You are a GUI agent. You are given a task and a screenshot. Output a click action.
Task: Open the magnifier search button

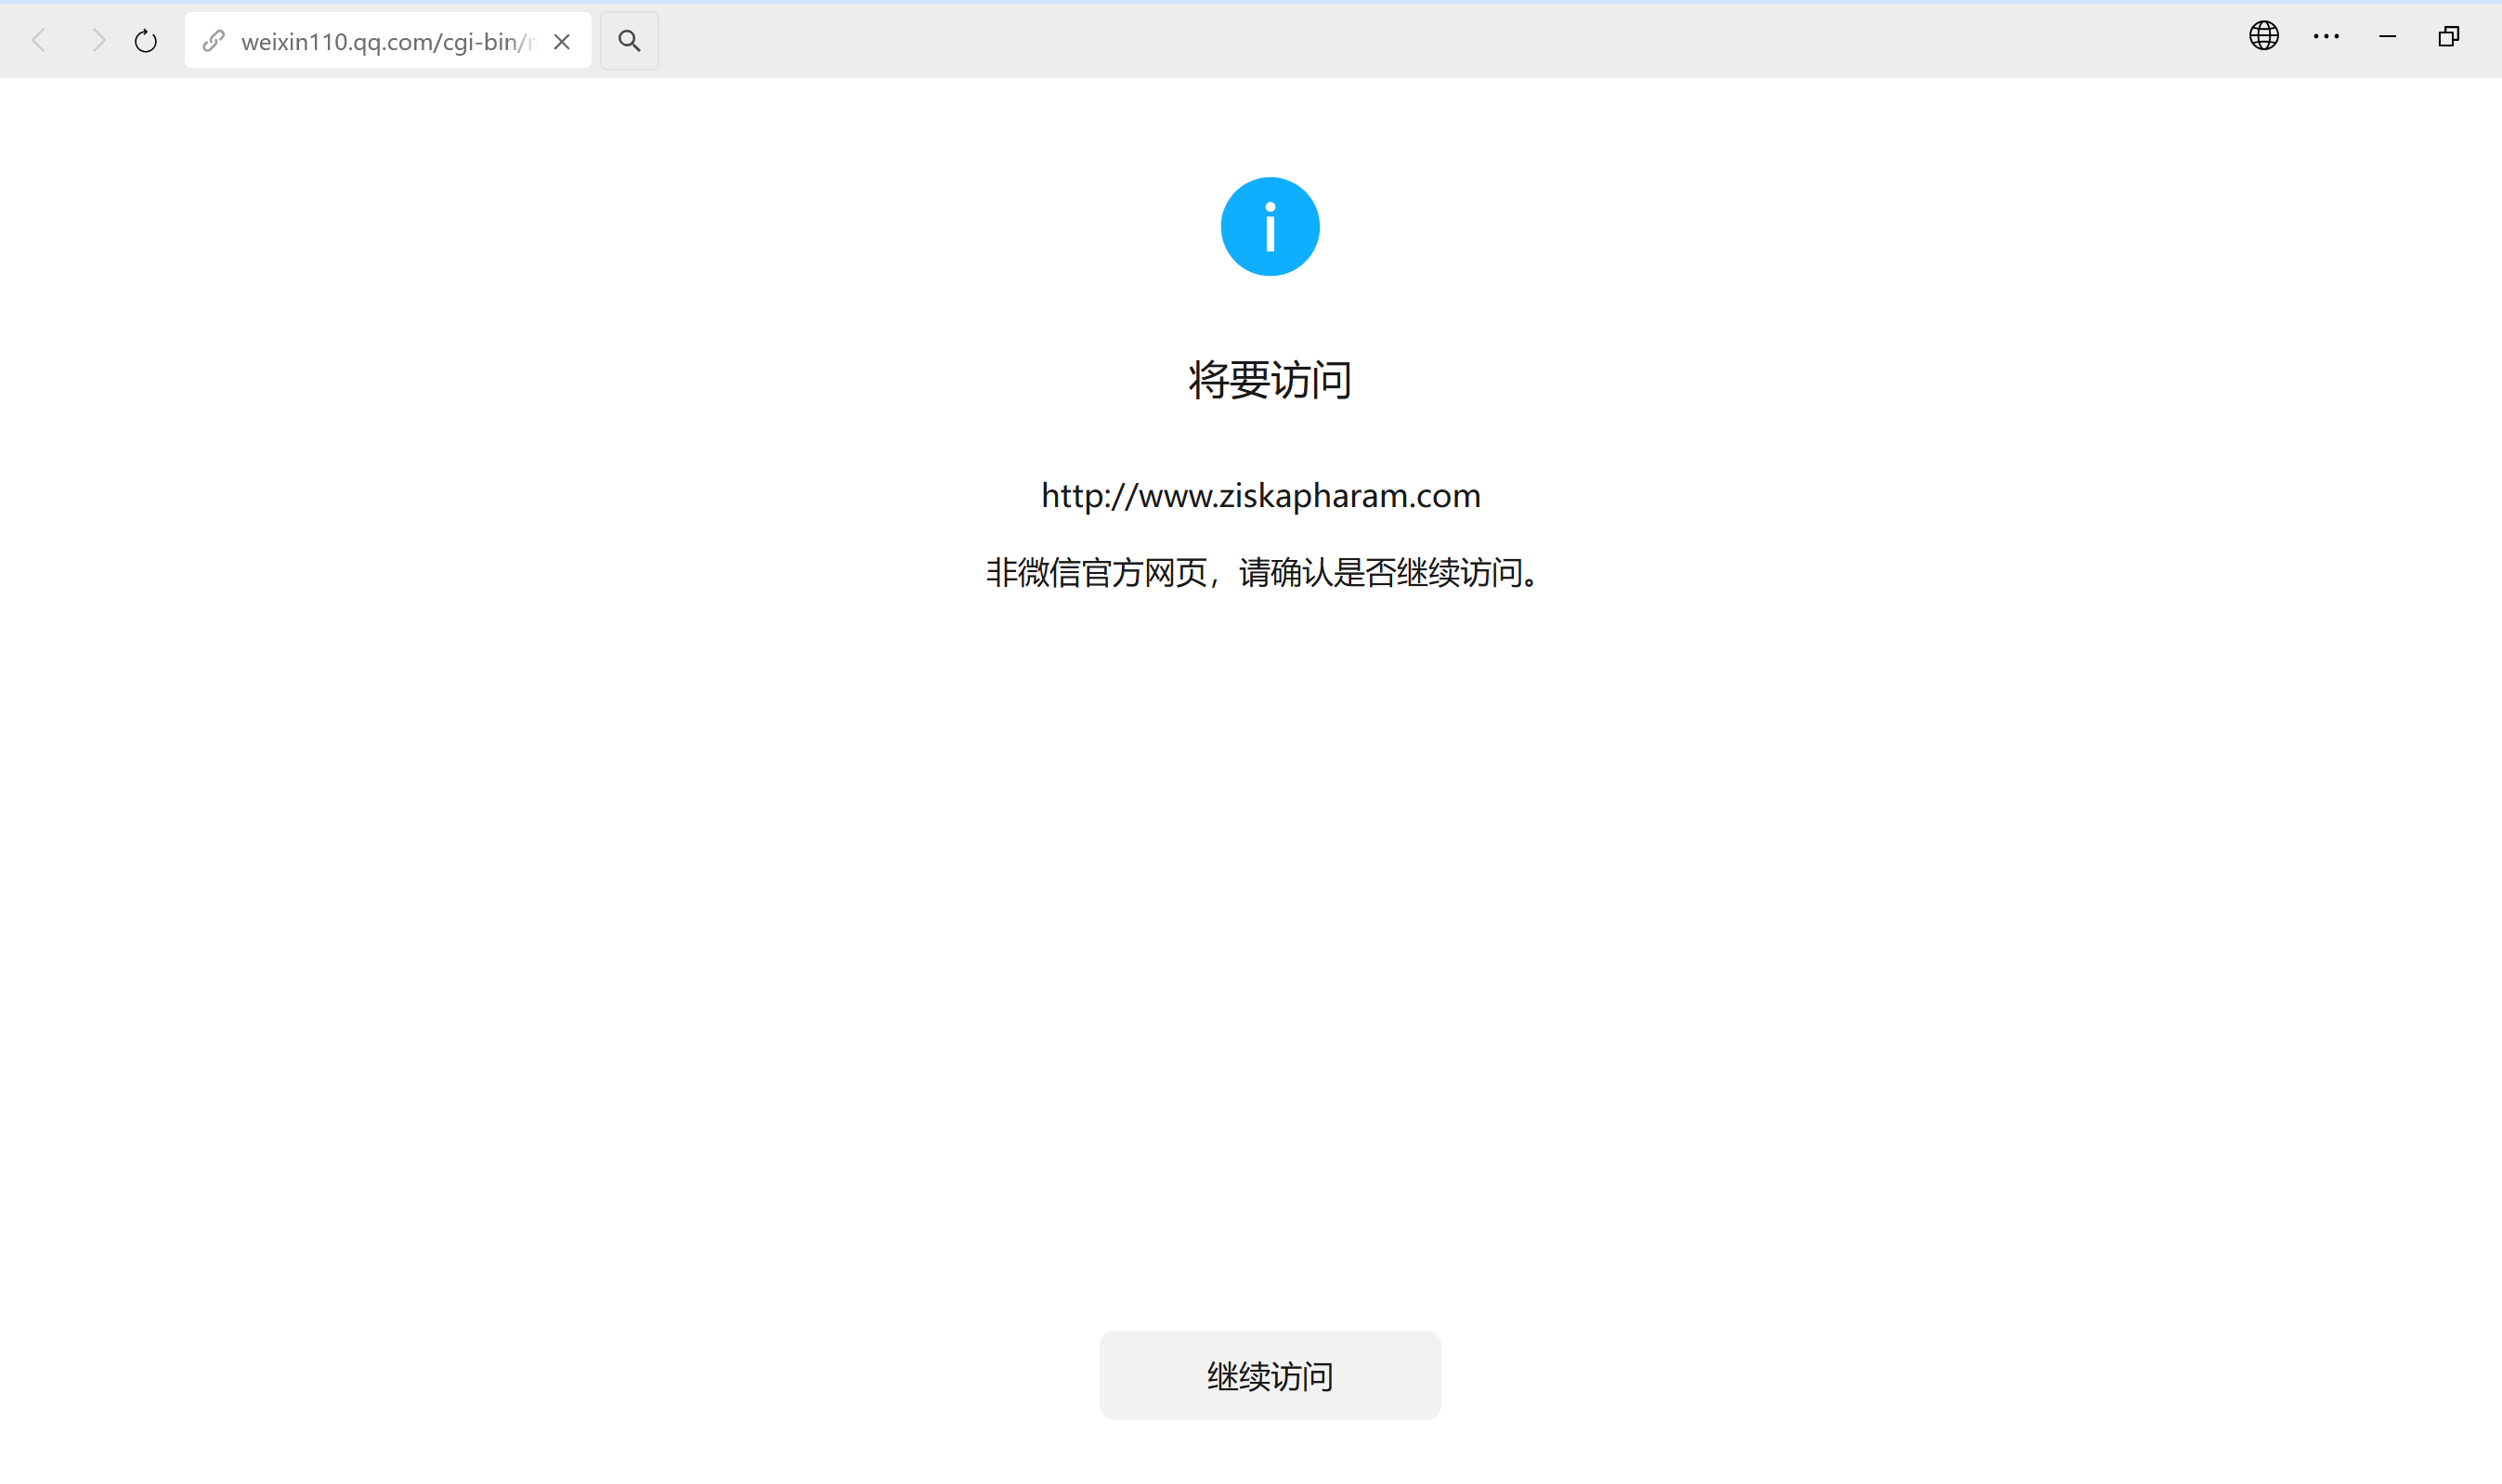pyautogui.click(x=629, y=41)
